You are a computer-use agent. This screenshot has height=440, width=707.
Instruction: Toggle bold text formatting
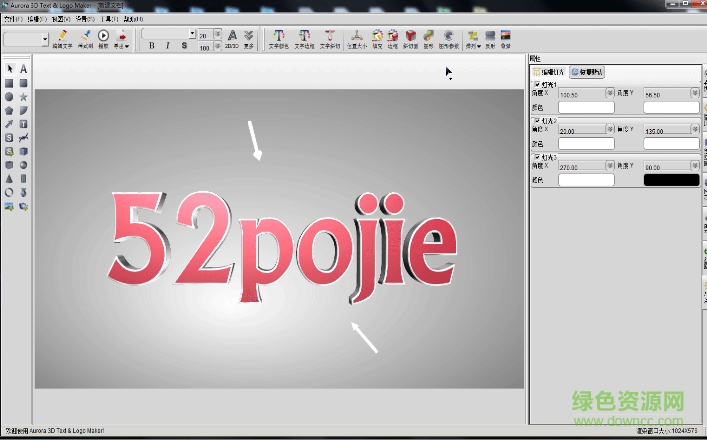pos(151,45)
